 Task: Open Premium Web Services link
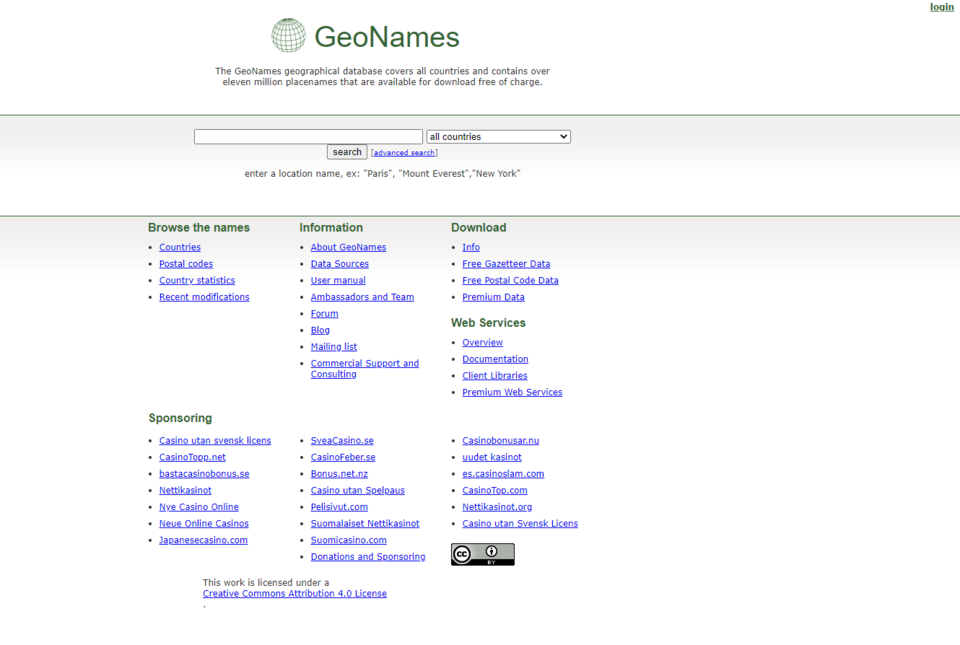512,393
